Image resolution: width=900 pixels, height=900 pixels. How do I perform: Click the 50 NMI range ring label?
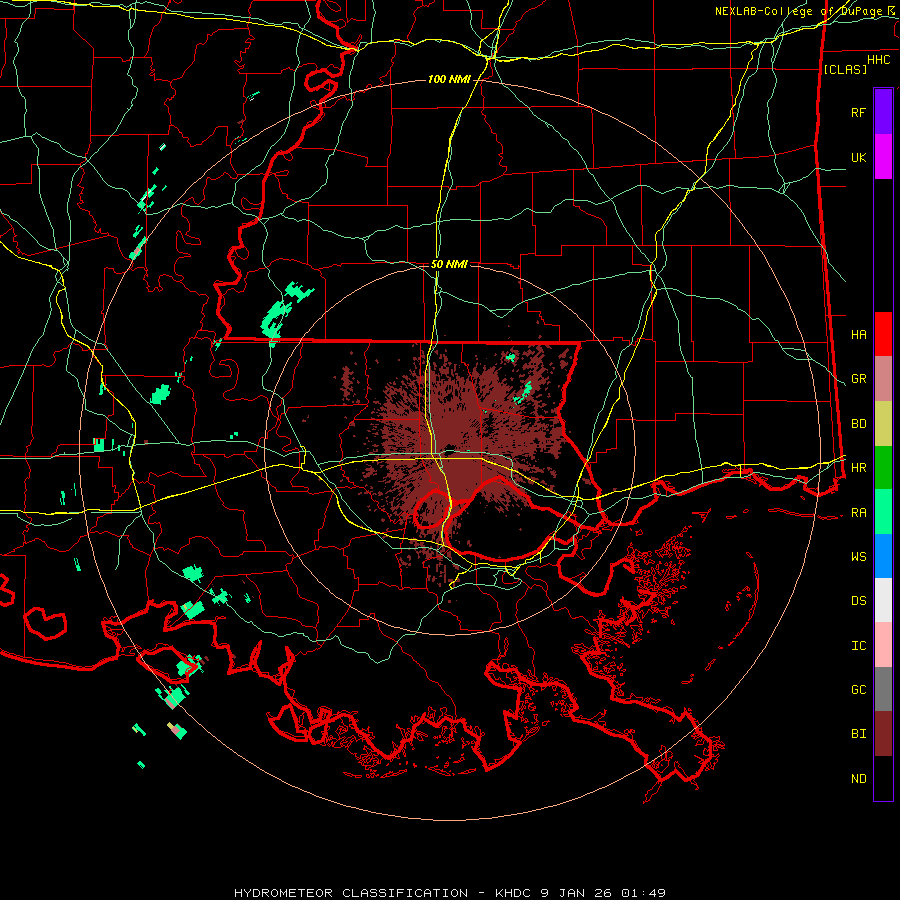[x=449, y=264]
